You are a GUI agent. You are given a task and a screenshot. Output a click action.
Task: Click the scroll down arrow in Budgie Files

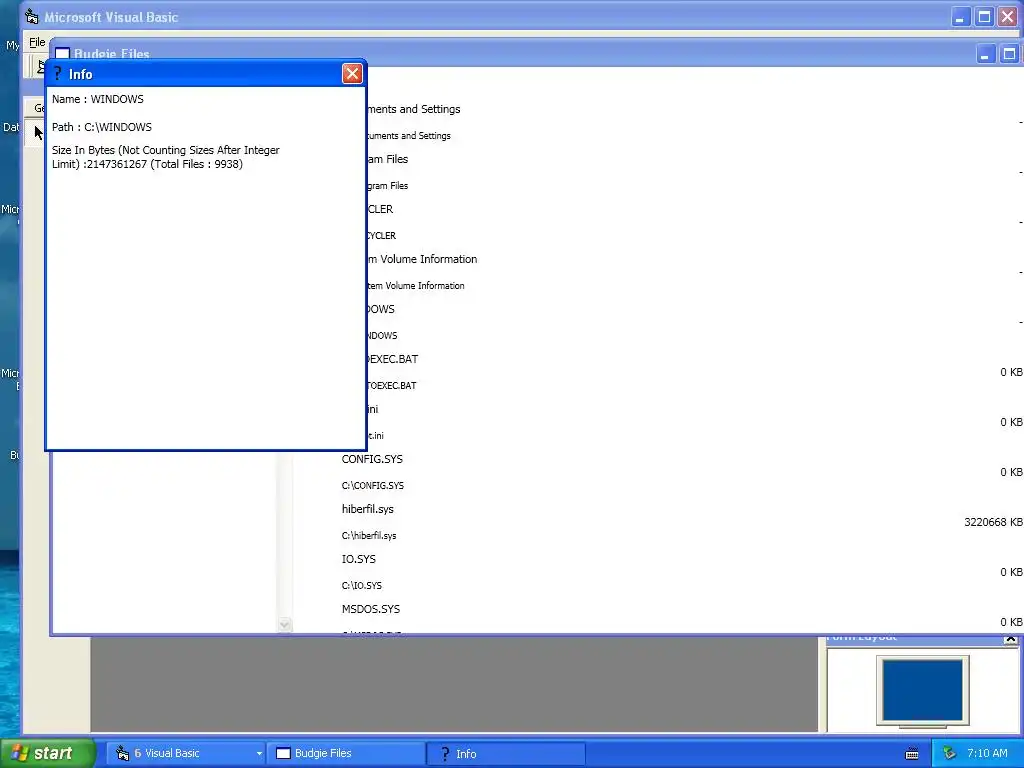(x=284, y=625)
